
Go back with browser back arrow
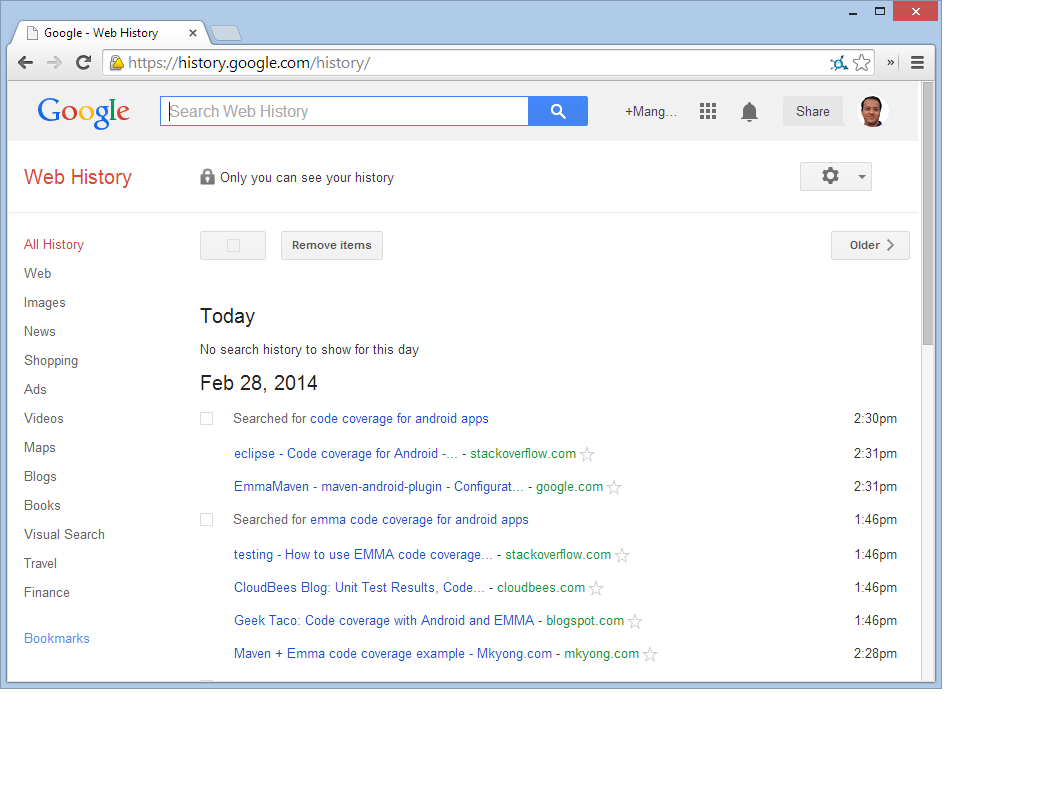(x=25, y=63)
